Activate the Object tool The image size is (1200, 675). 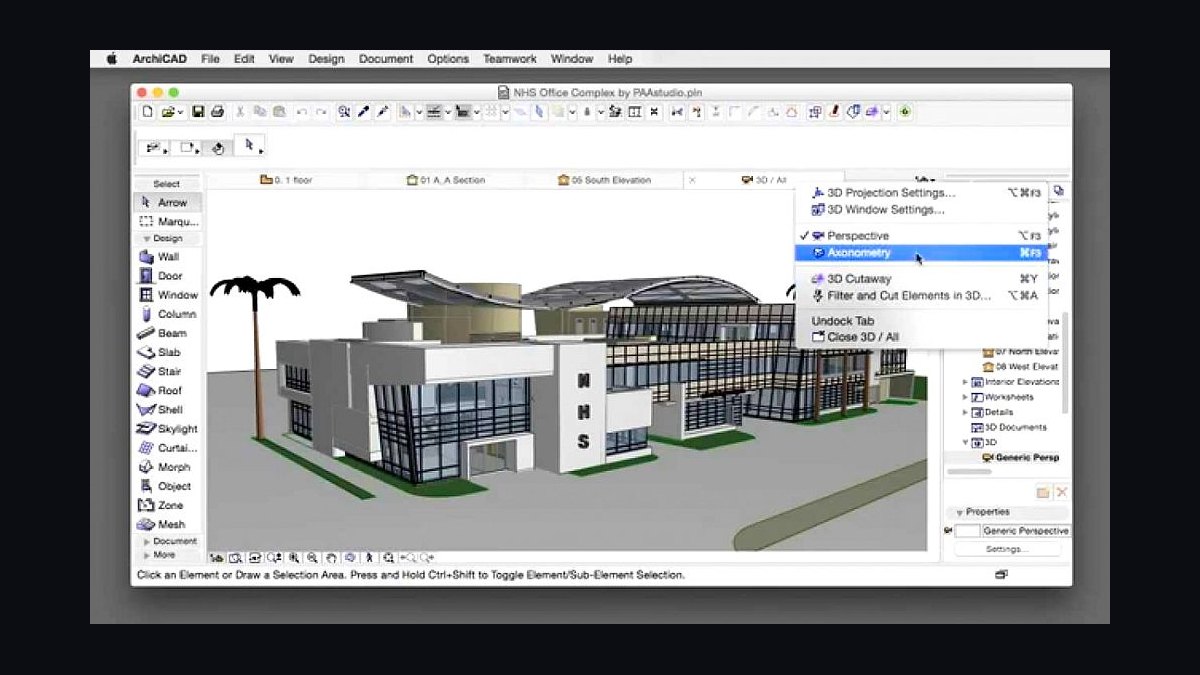click(x=167, y=486)
